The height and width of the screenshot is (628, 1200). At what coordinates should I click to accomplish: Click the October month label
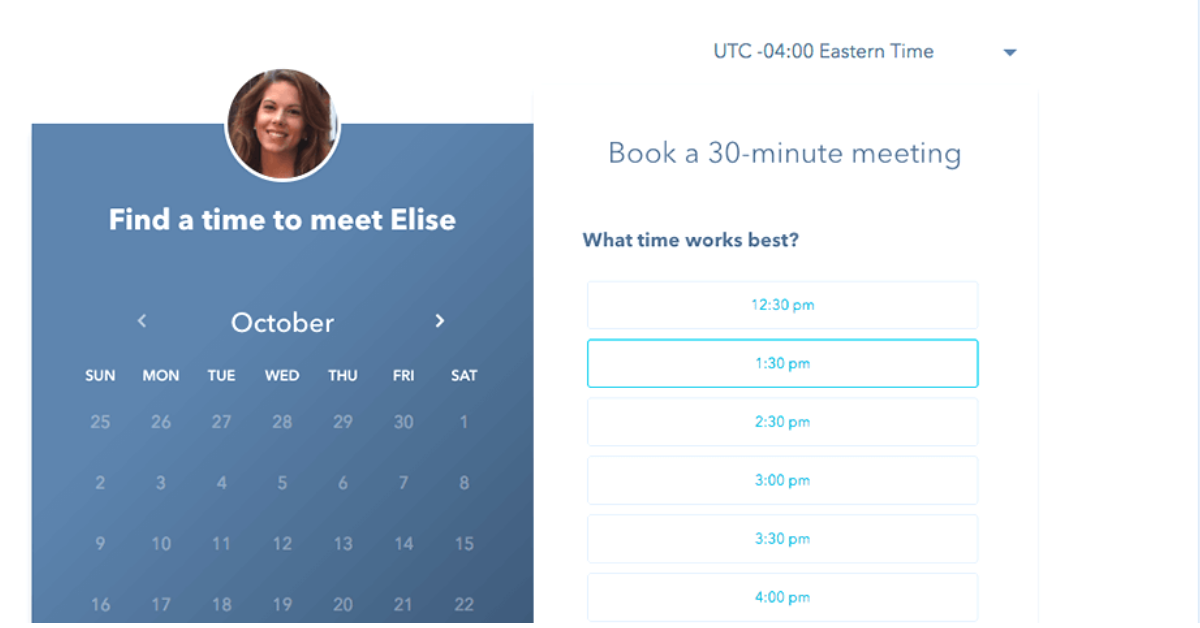pos(283,322)
